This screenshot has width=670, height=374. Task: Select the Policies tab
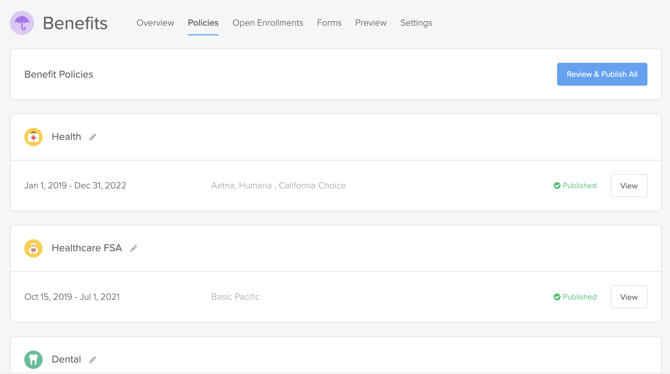click(203, 23)
